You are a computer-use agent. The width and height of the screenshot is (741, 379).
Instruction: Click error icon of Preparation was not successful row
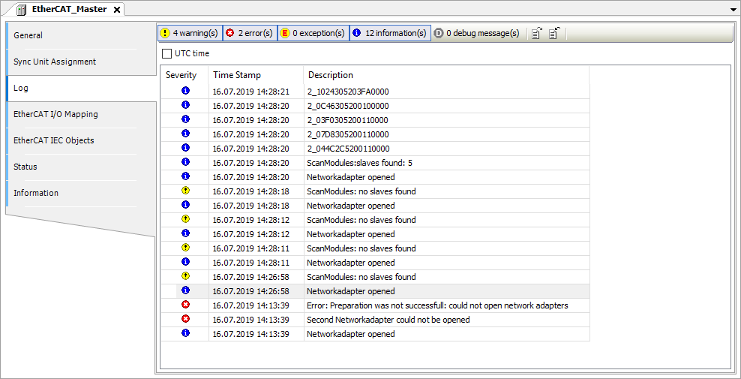click(x=185, y=305)
